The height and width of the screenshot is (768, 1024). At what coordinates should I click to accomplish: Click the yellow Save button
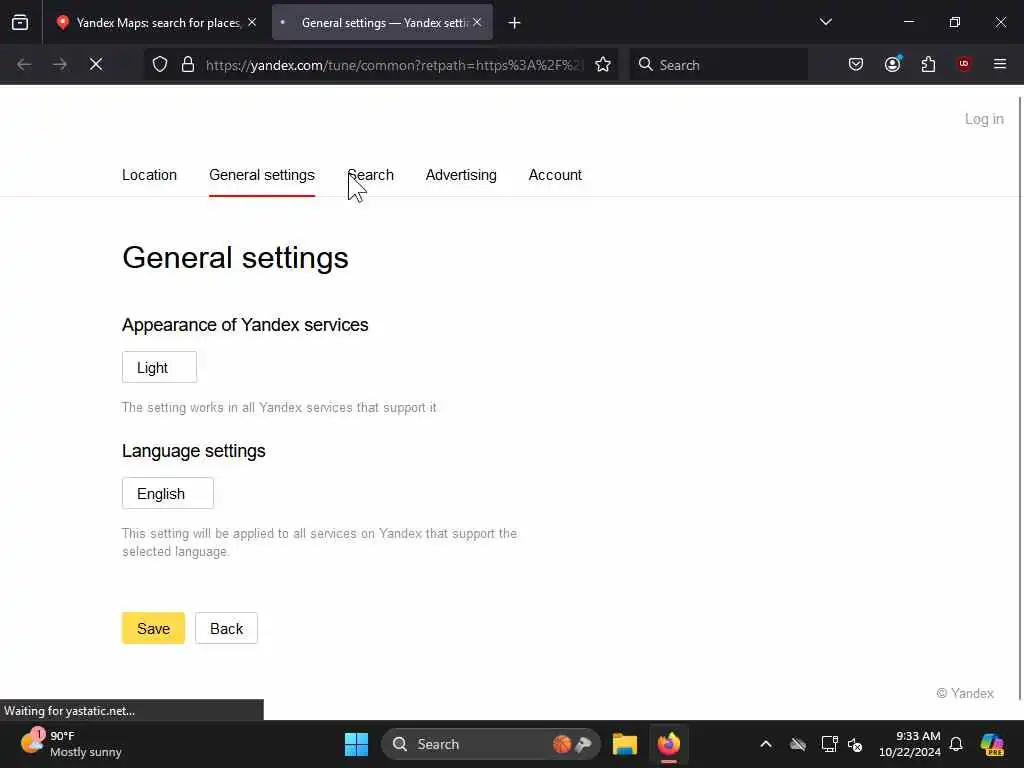(153, 628)
